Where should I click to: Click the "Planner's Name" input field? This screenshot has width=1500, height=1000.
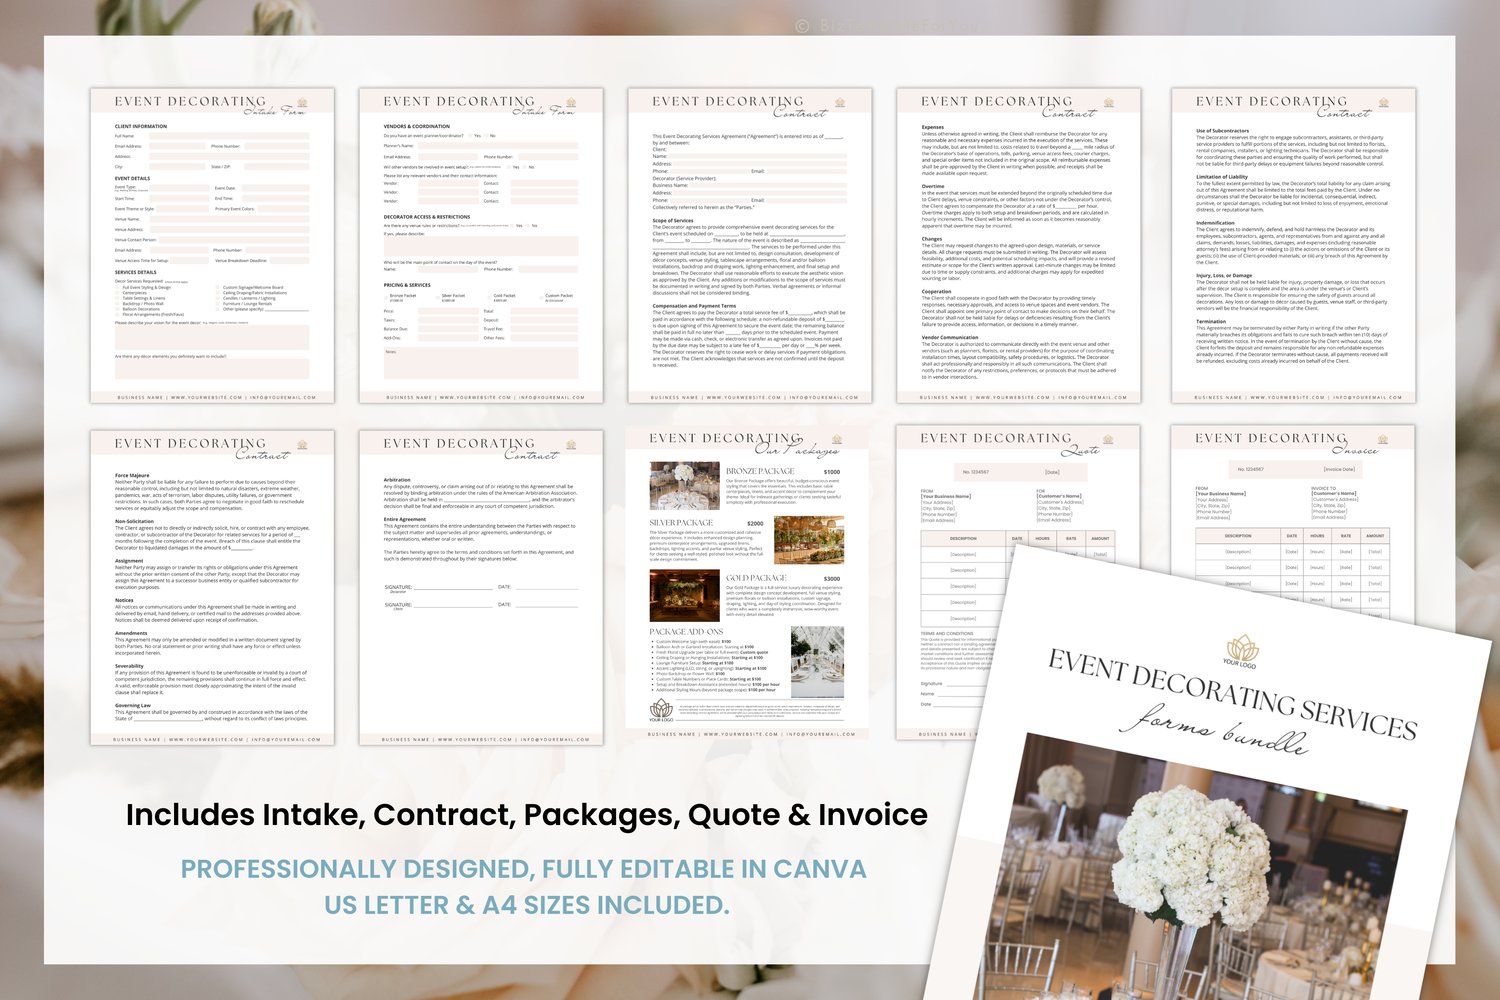coord(497,146)
